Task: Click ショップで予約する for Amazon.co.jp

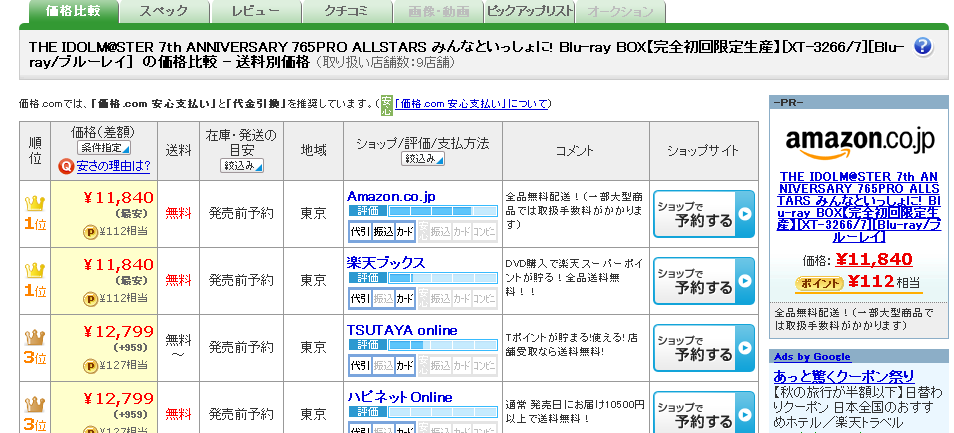Action: pyautogui.click(x=704, y=214)
